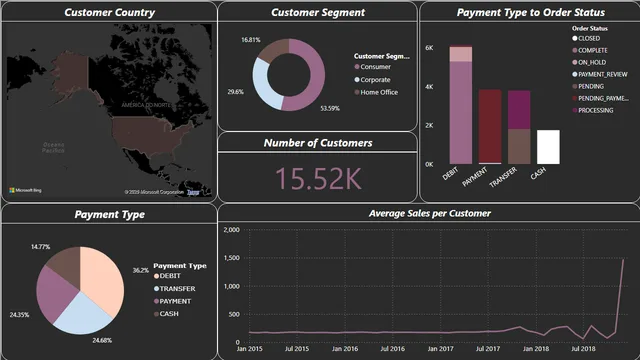This screenshot has width=640, height=360.
Task: Click the CLOSED order status legend item
Action: point(586,38)
